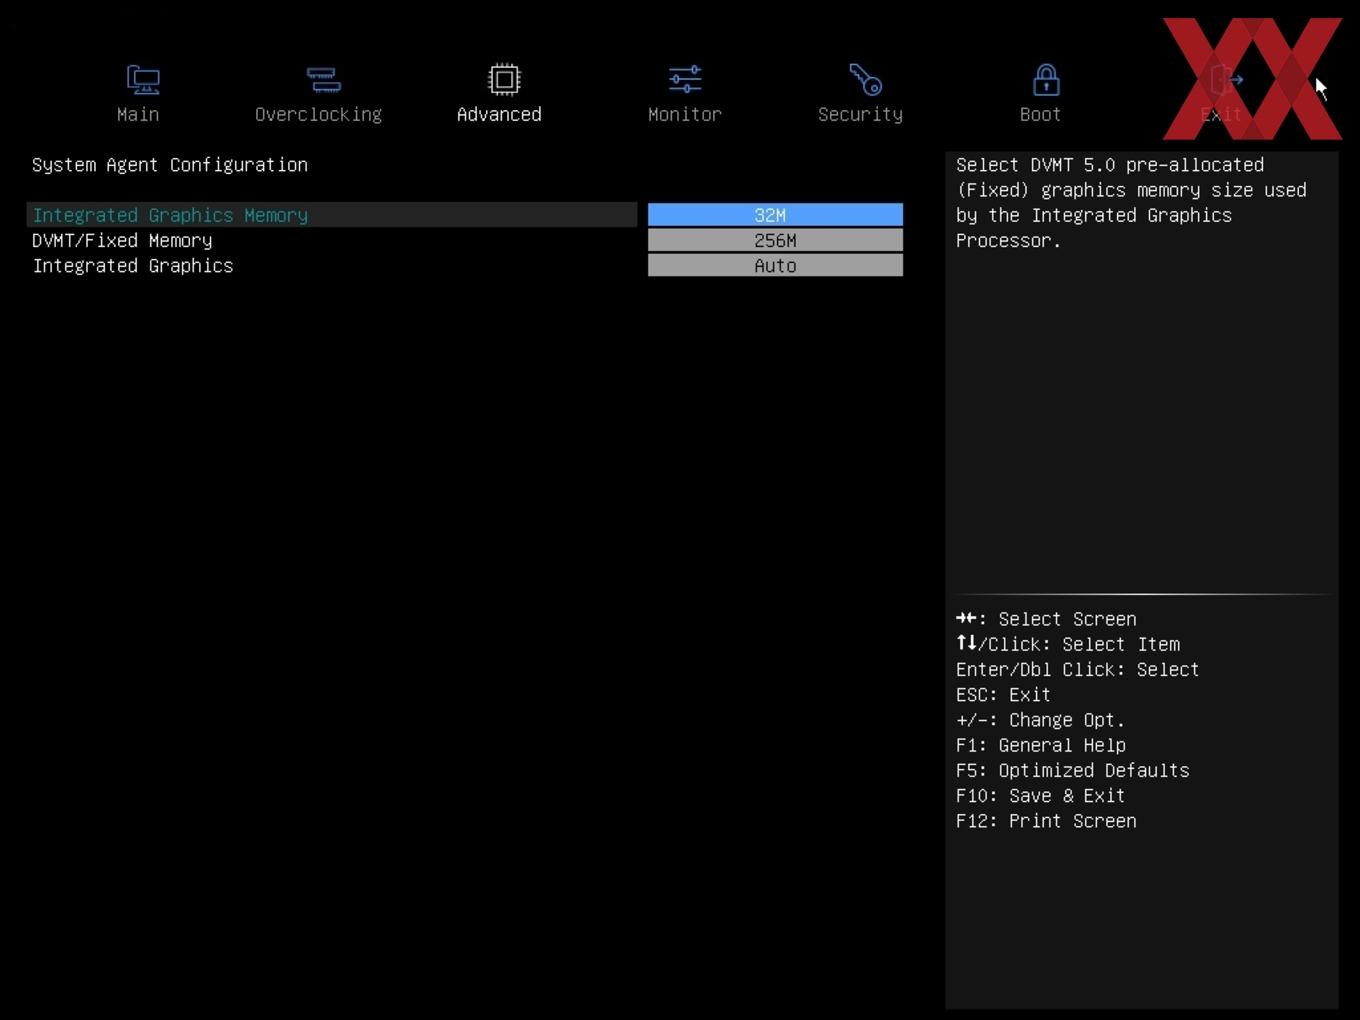
Task: Click the +/-: Change Opt. hint
Action: 1040,720
